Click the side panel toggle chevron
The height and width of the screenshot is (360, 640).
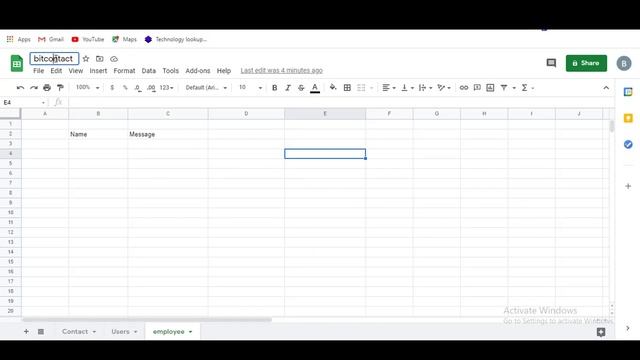click(628, 328)
